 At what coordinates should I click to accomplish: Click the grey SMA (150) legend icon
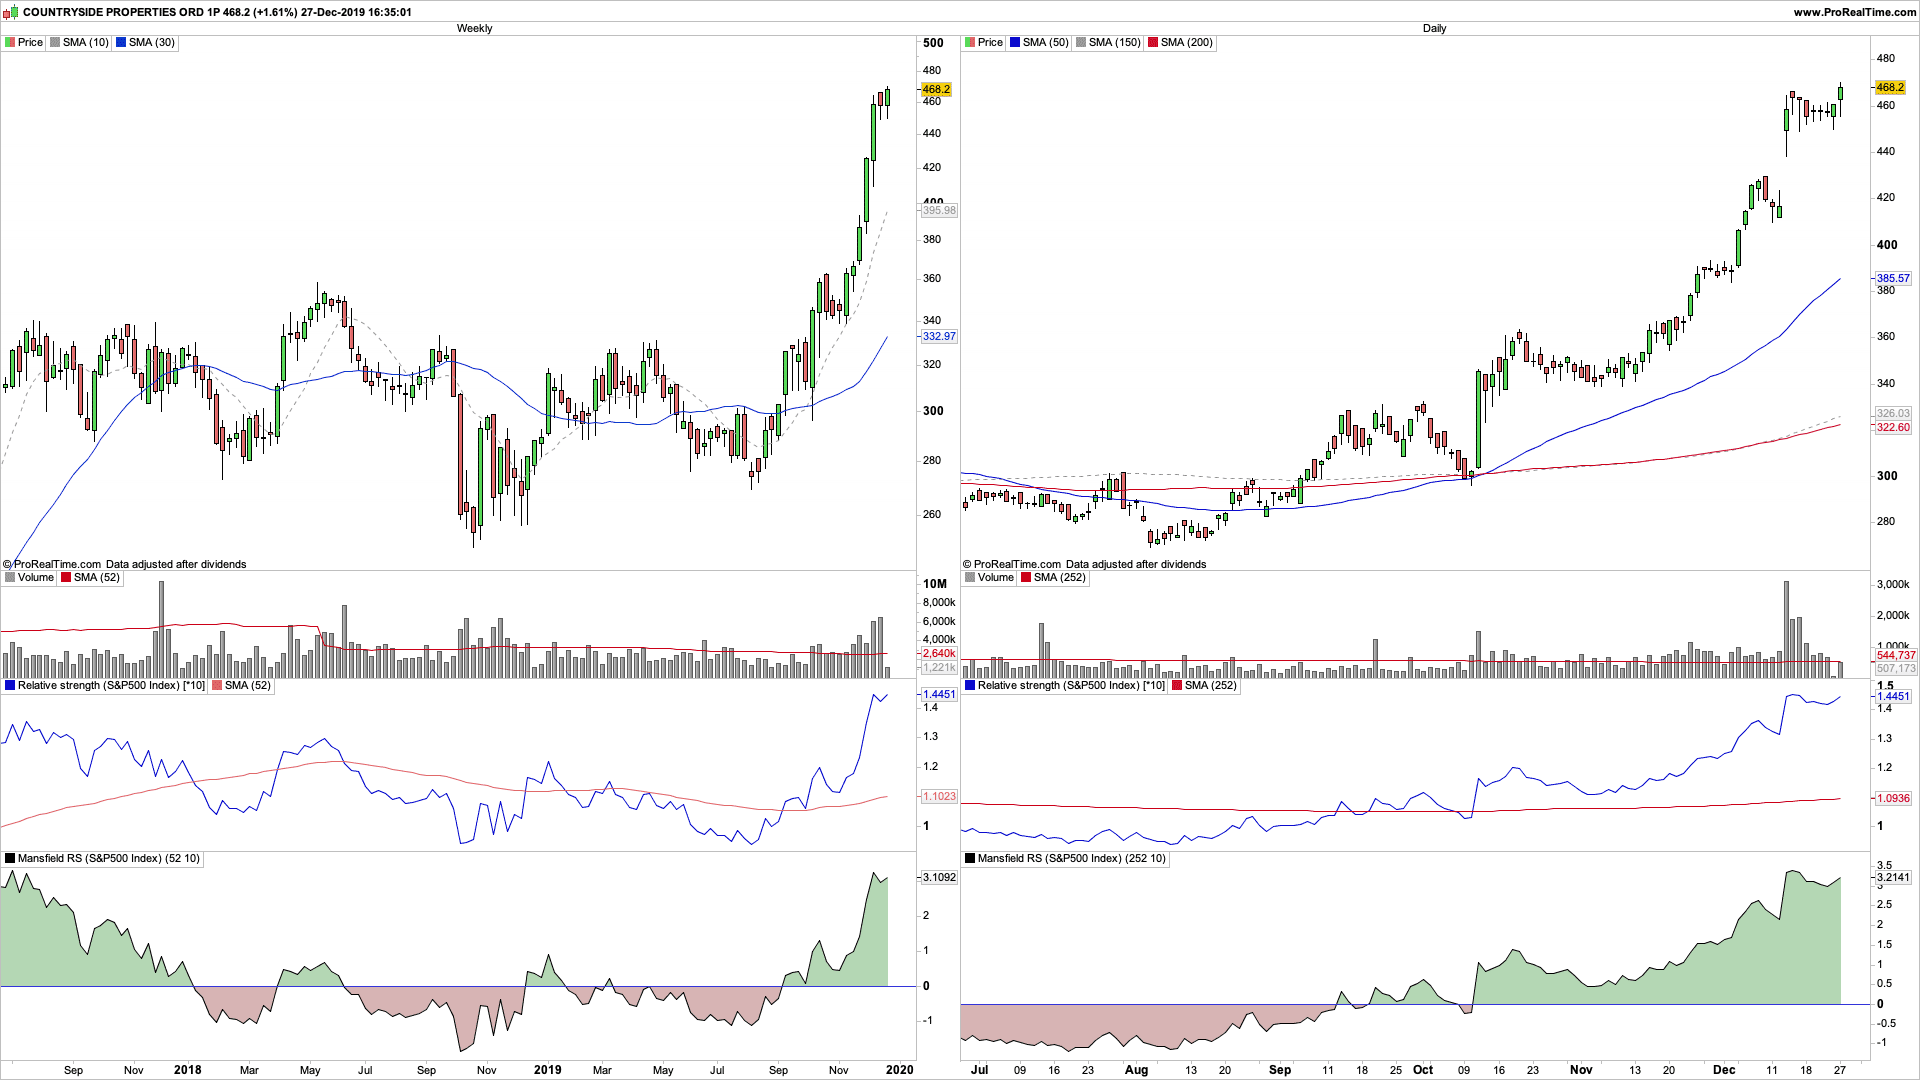(1081, 43)
